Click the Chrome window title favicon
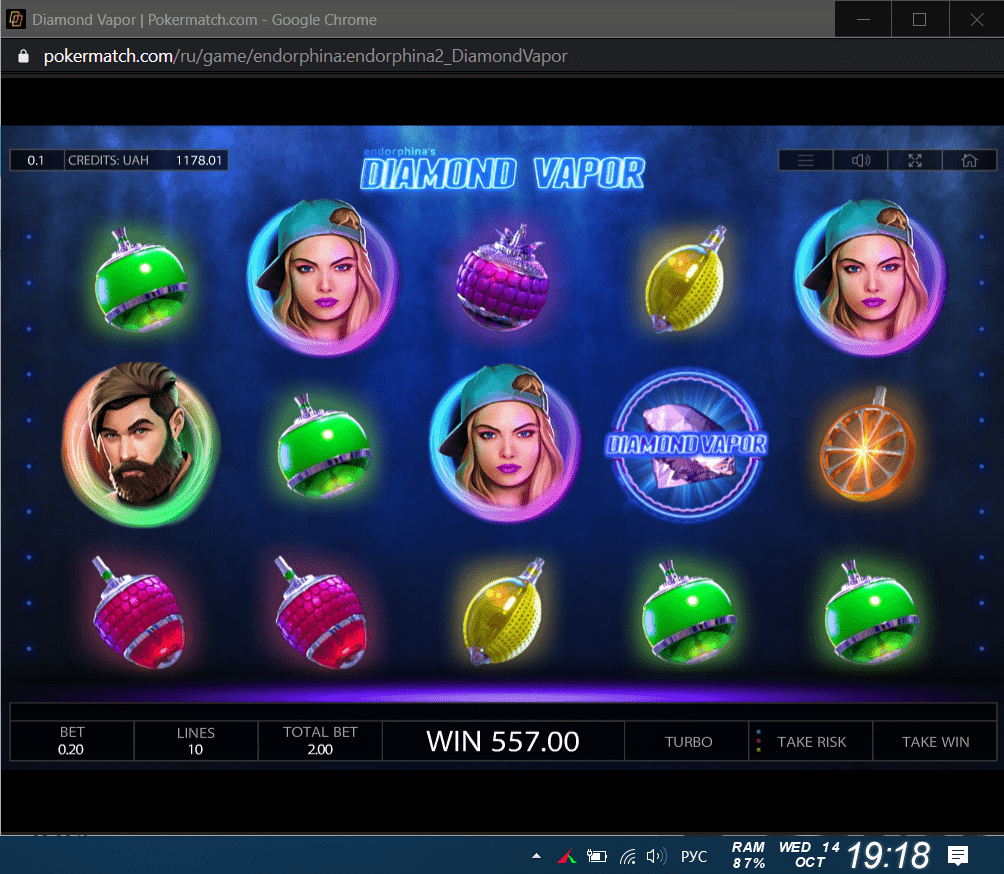 16,19
